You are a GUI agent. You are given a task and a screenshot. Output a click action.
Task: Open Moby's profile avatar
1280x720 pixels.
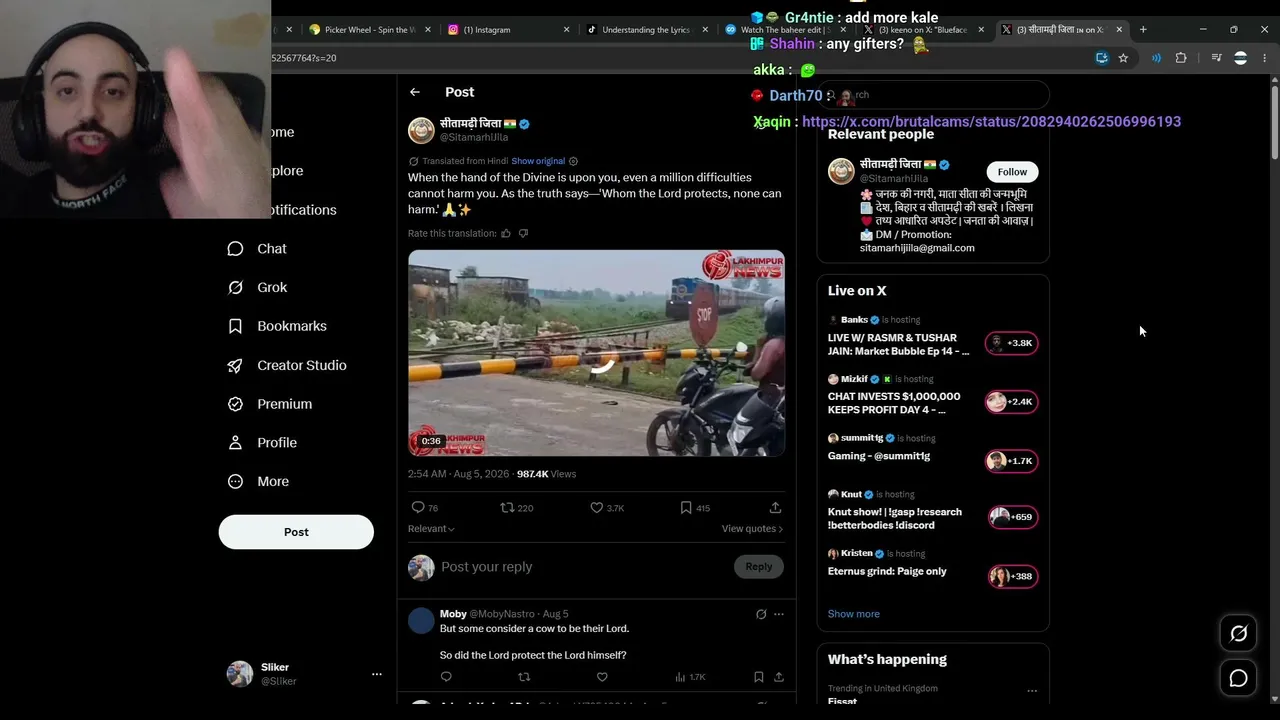(x=421, y=620)
